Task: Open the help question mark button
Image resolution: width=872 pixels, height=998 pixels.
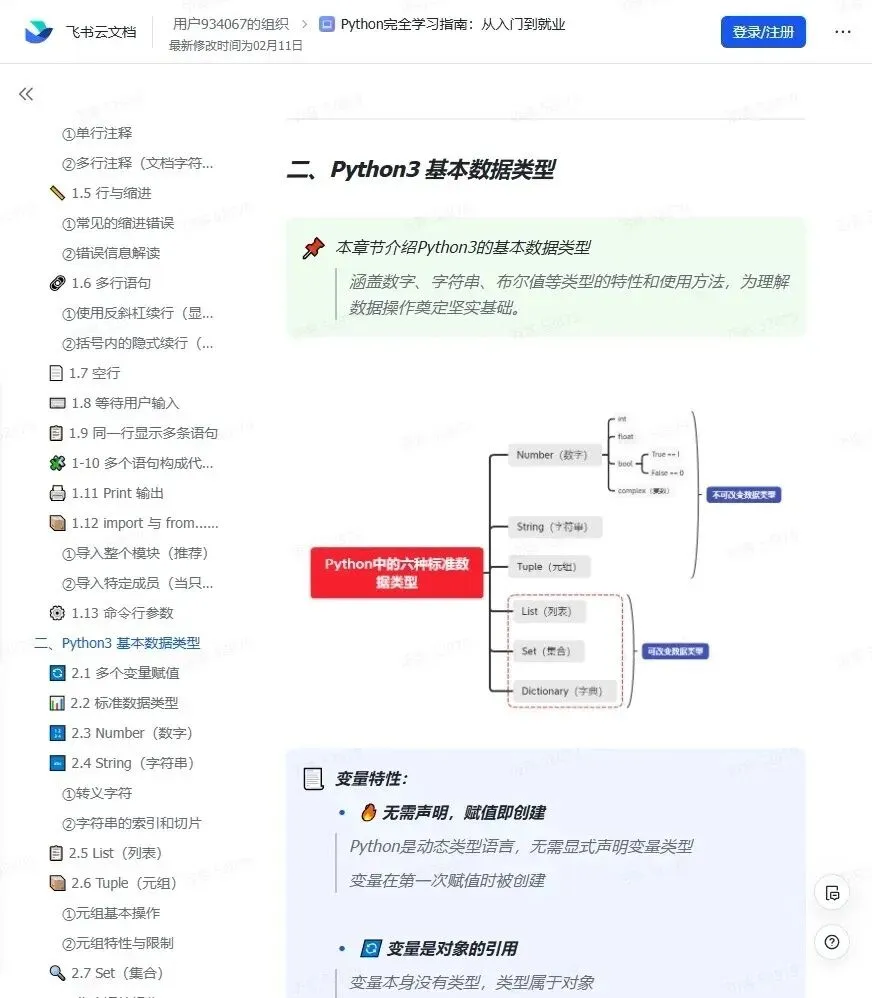Action: 832,942
